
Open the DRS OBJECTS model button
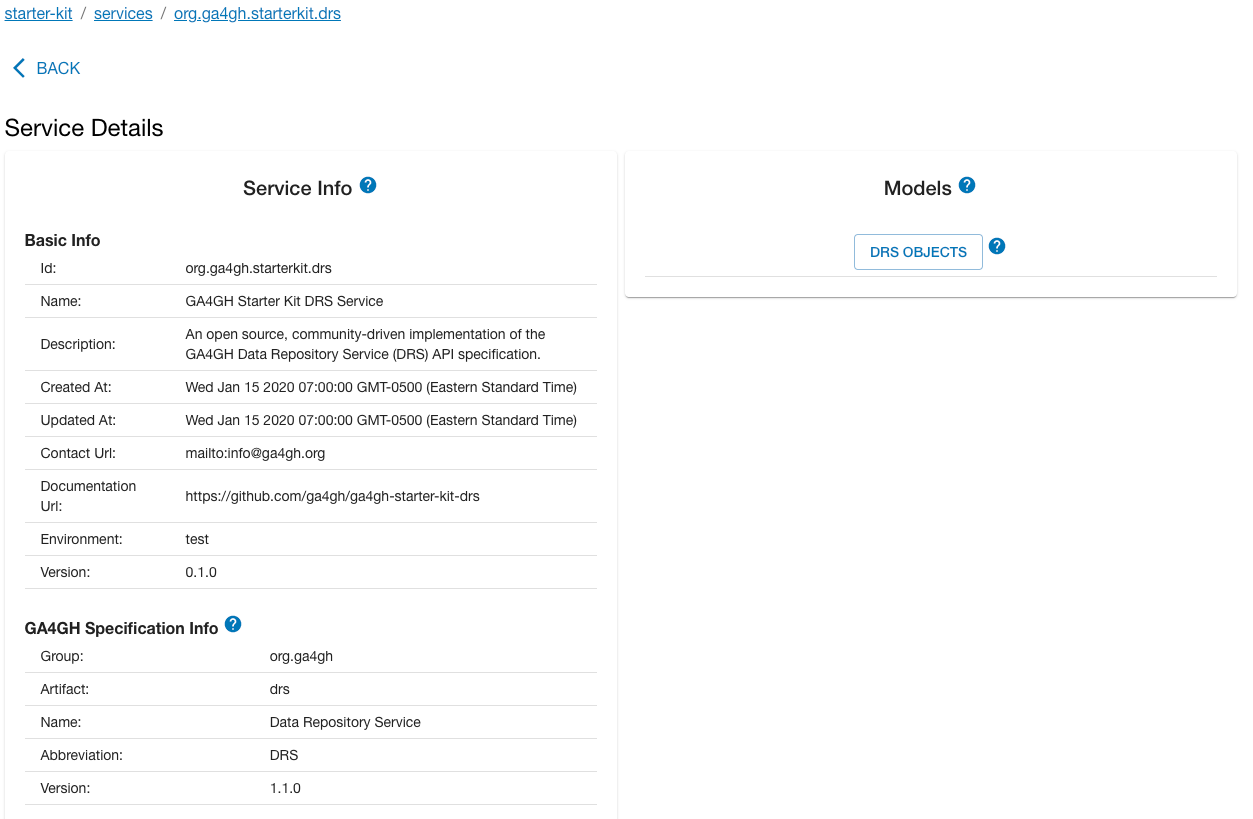pos(917,252)
